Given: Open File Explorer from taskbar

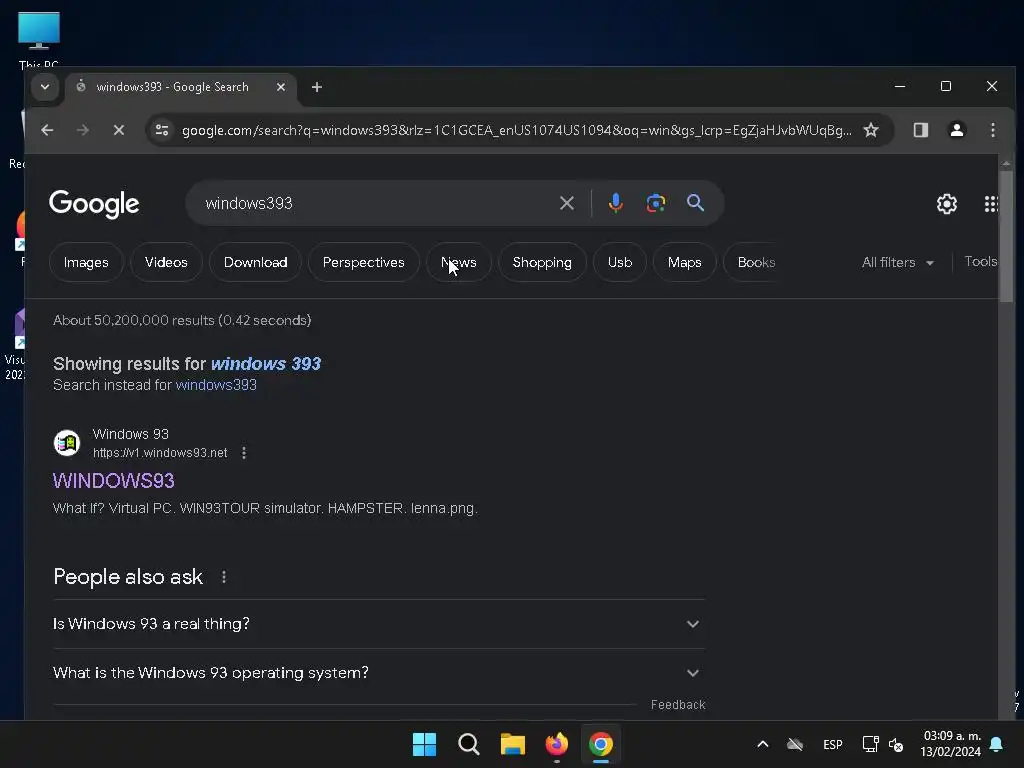Looking at the screenshot, I should click(513, 744).
